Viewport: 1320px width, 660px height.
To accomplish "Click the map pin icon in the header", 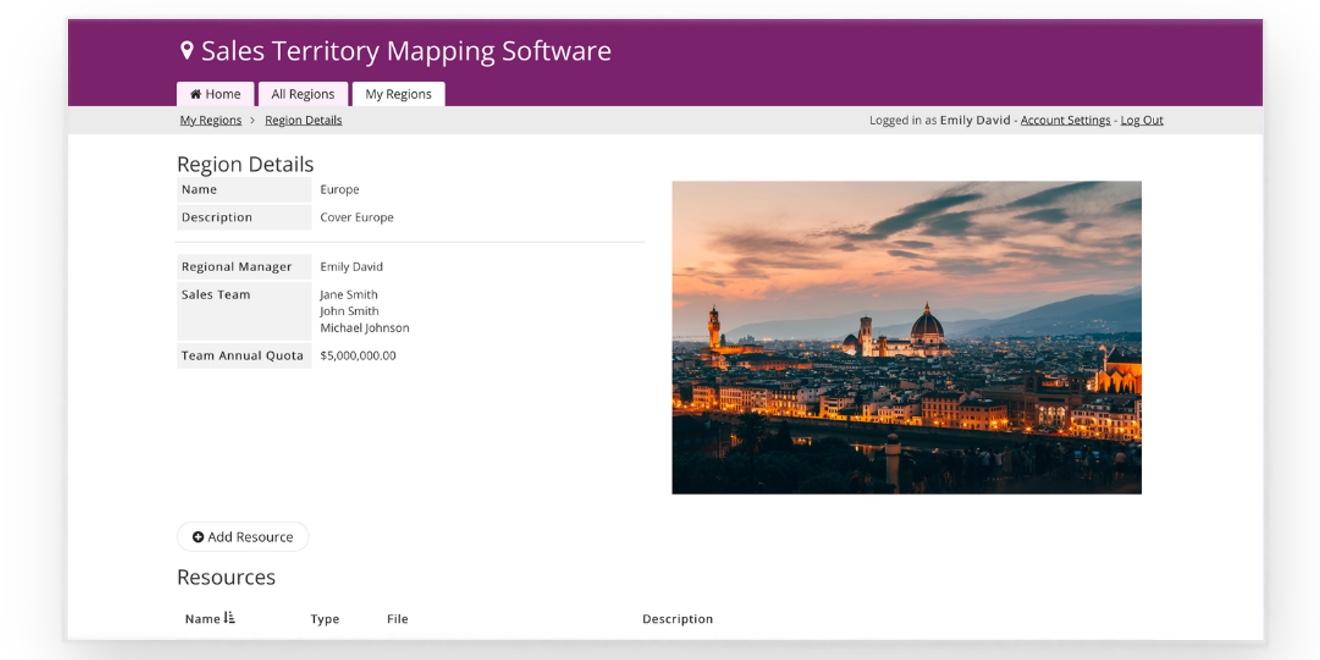I will pos(186,50).
